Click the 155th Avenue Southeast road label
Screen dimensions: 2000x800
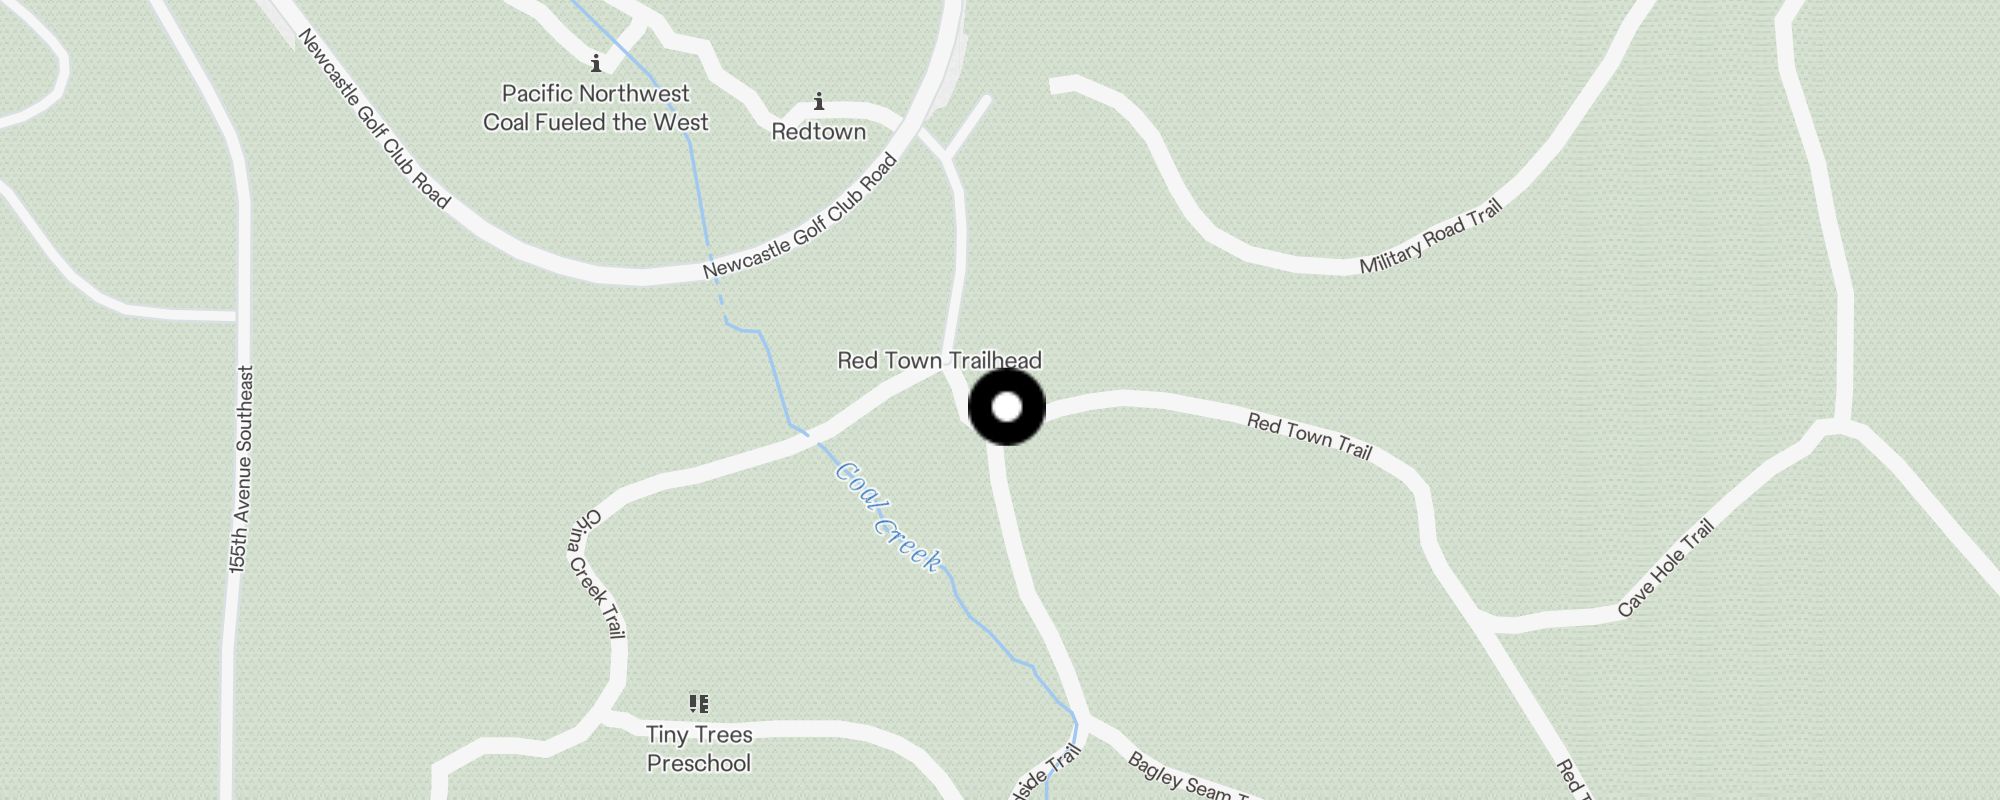241,469
